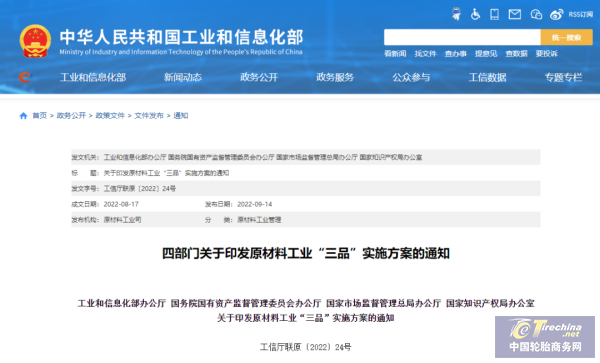Click the RSS订阅 link
600x363 pixels.
[580, 15]
